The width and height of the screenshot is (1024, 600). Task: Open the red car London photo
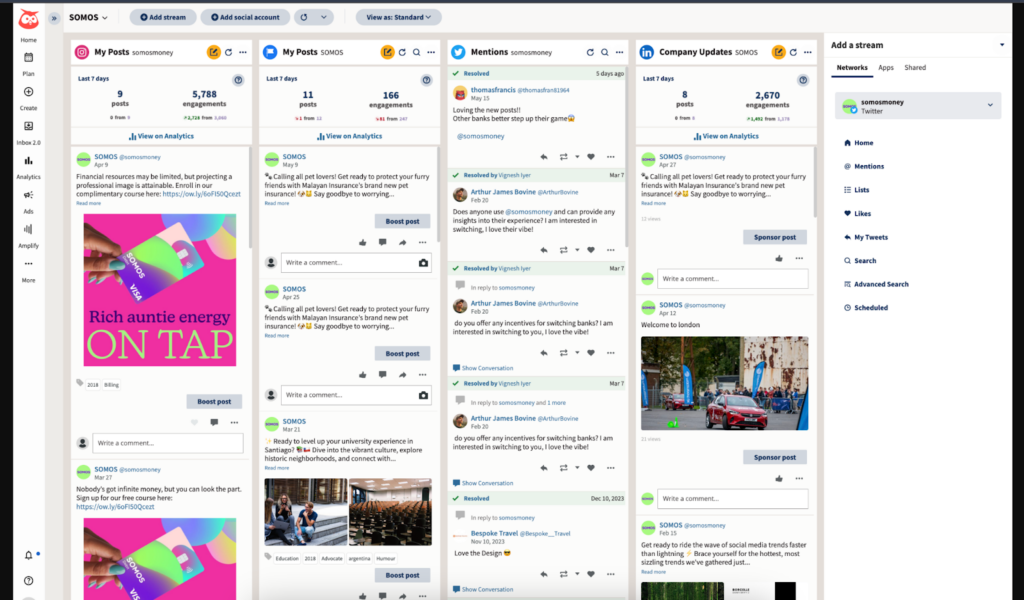pyautogui.click(x=724, y=383)
